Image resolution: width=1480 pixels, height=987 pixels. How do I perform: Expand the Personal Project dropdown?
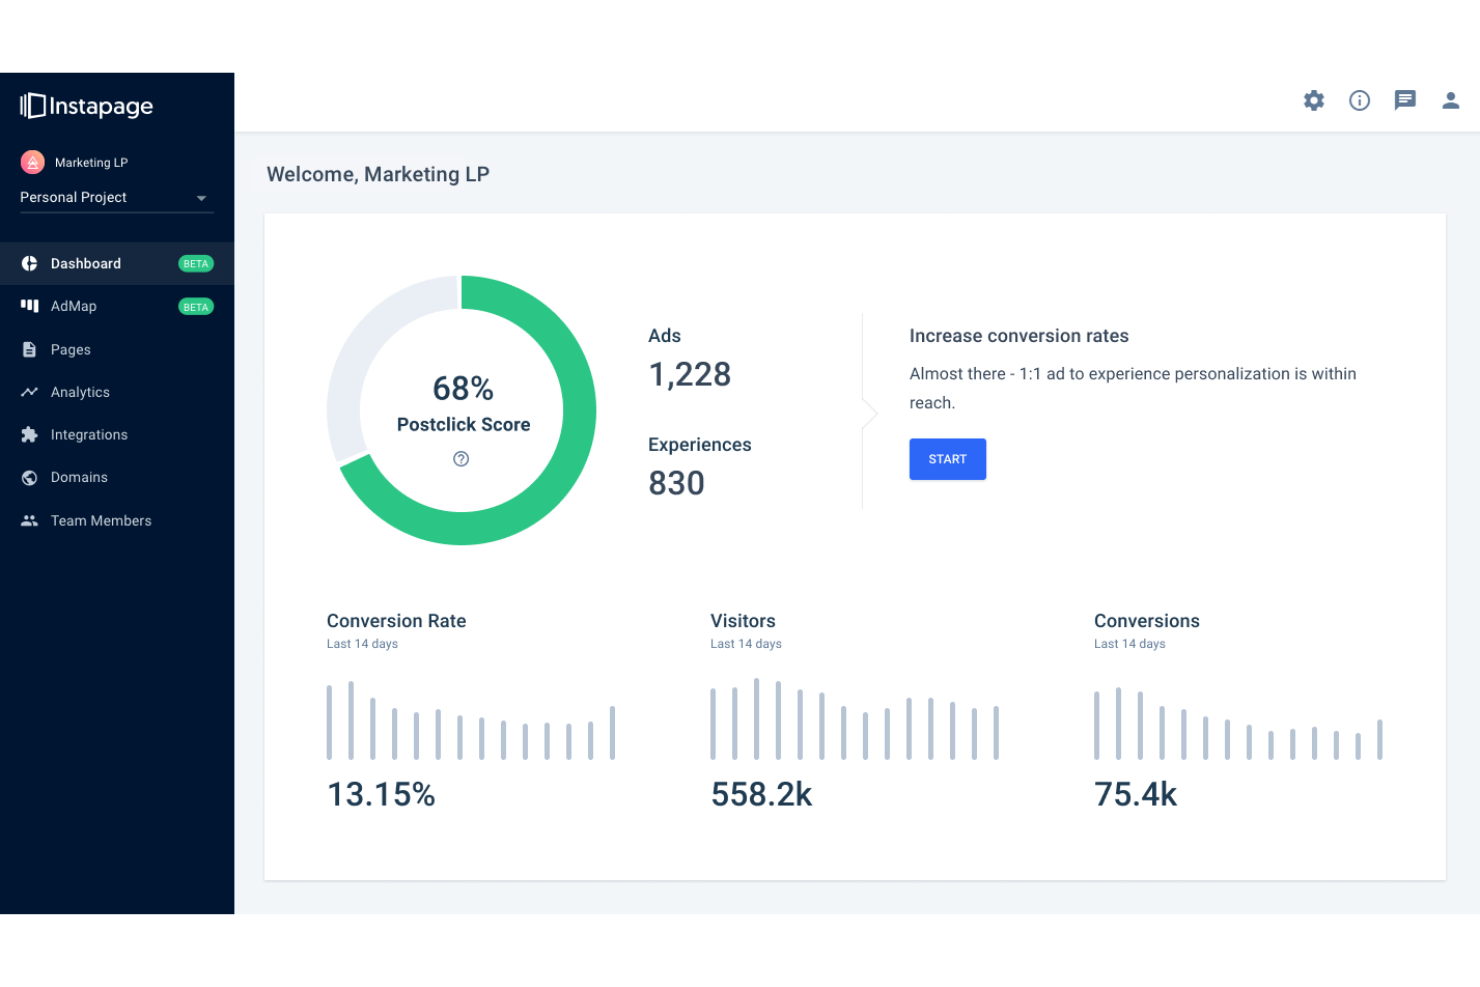tap(203, 197)
